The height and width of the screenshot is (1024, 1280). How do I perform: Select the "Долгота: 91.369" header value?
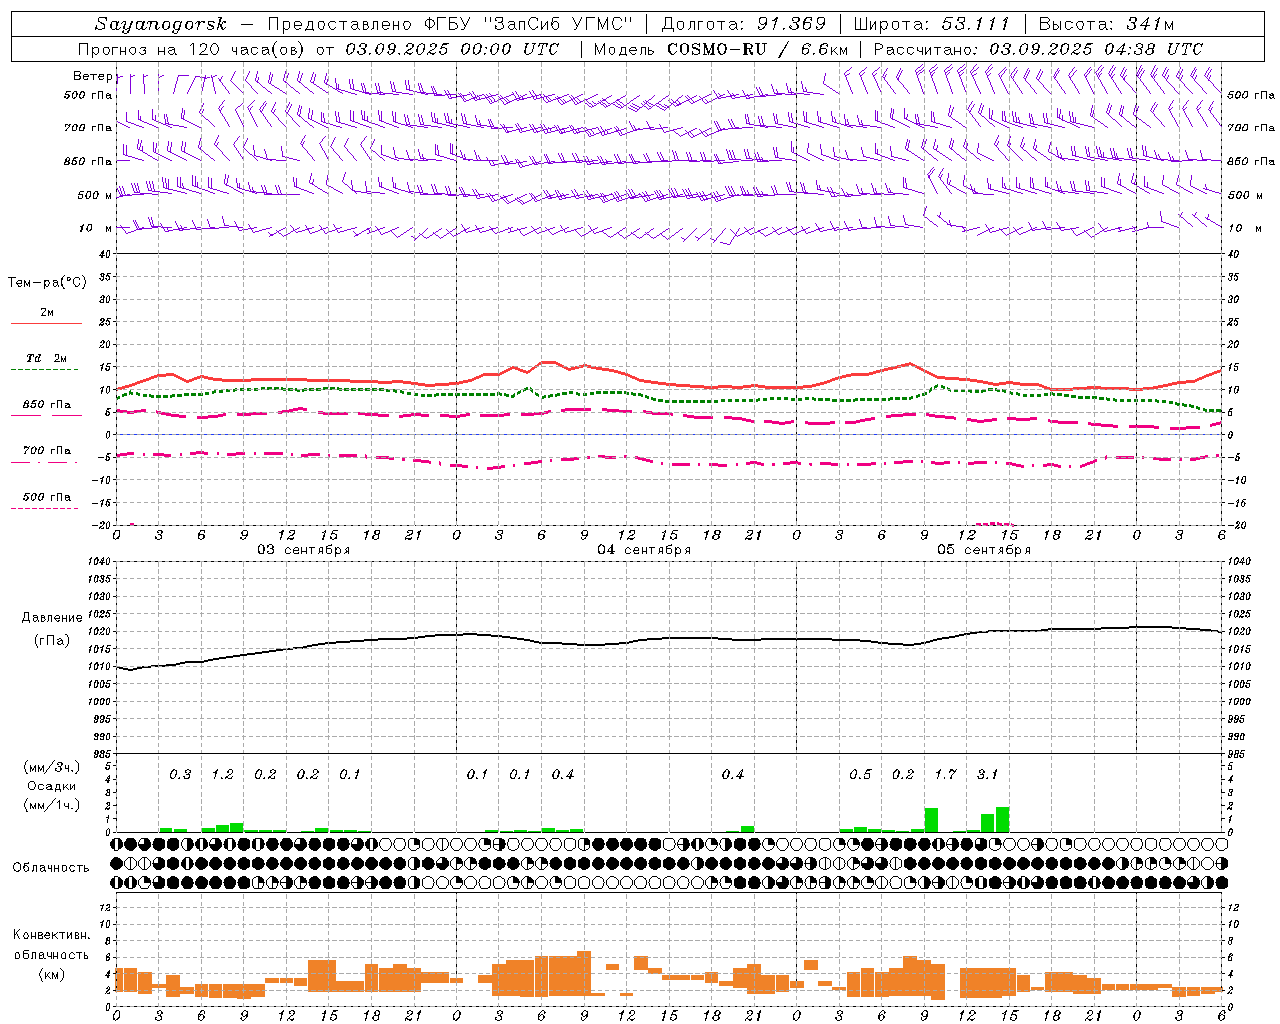click(x=744, y=24)
